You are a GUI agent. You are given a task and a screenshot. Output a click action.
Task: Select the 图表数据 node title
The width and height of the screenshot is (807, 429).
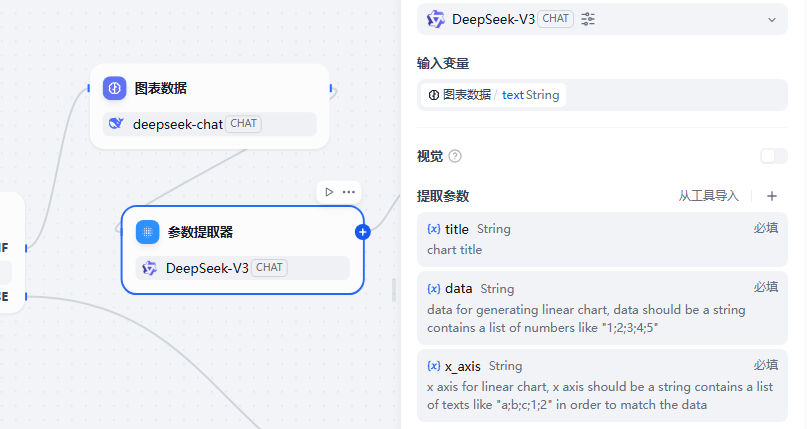161,88
